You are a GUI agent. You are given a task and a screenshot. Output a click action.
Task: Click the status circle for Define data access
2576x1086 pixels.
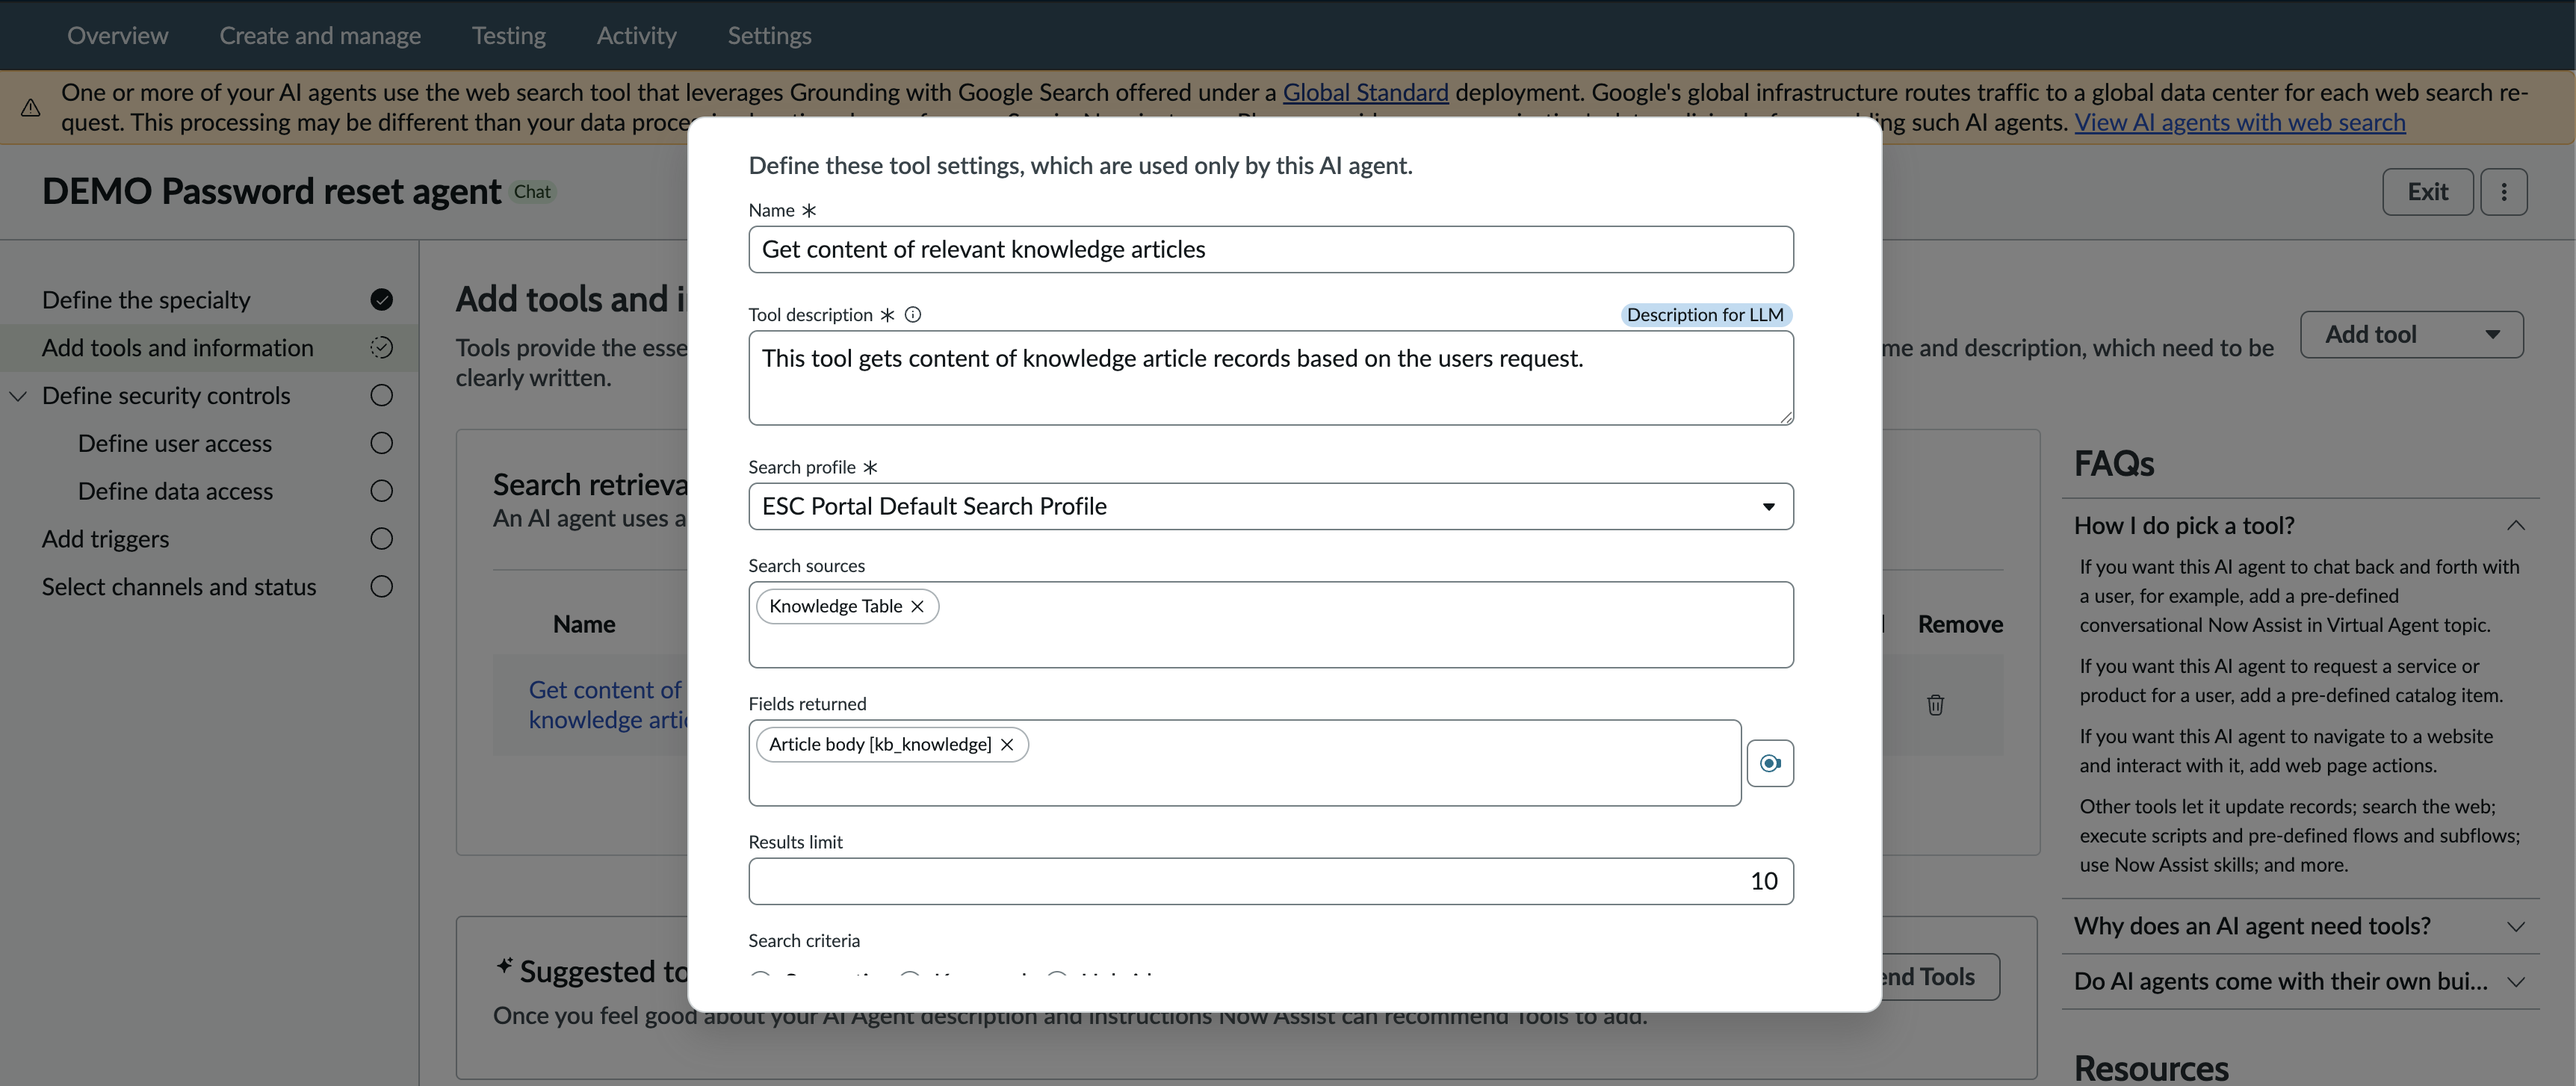tap(381, 491)
